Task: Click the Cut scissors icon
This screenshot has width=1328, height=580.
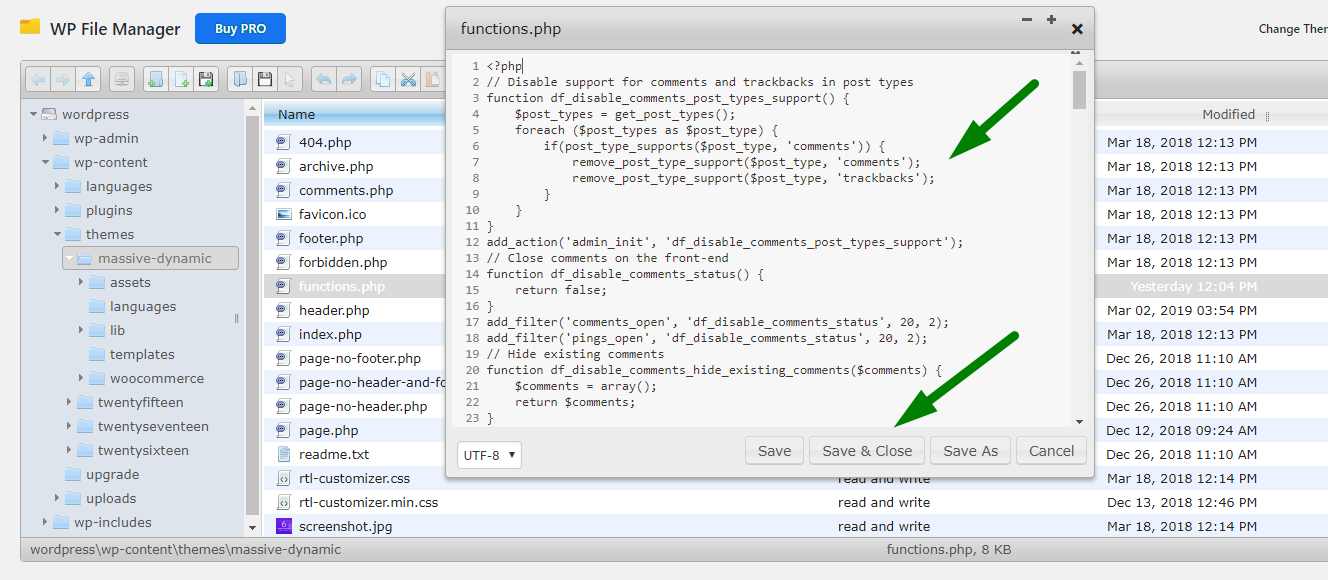Action: coord(408,79)
